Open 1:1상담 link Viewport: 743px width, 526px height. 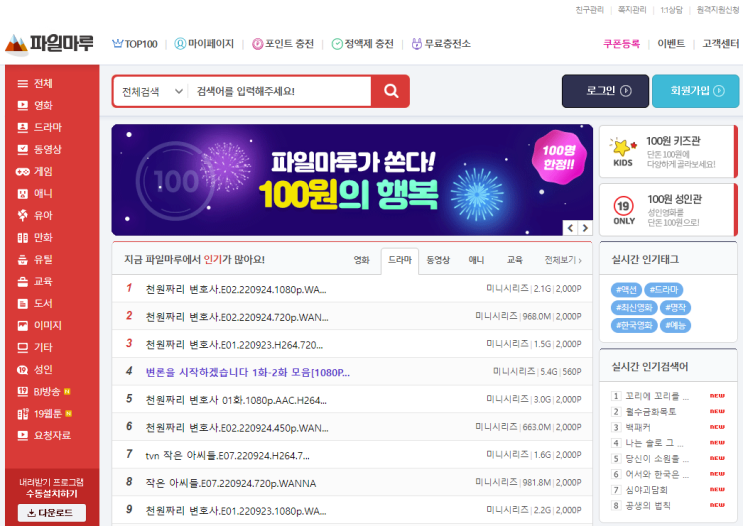coord(671,10)
